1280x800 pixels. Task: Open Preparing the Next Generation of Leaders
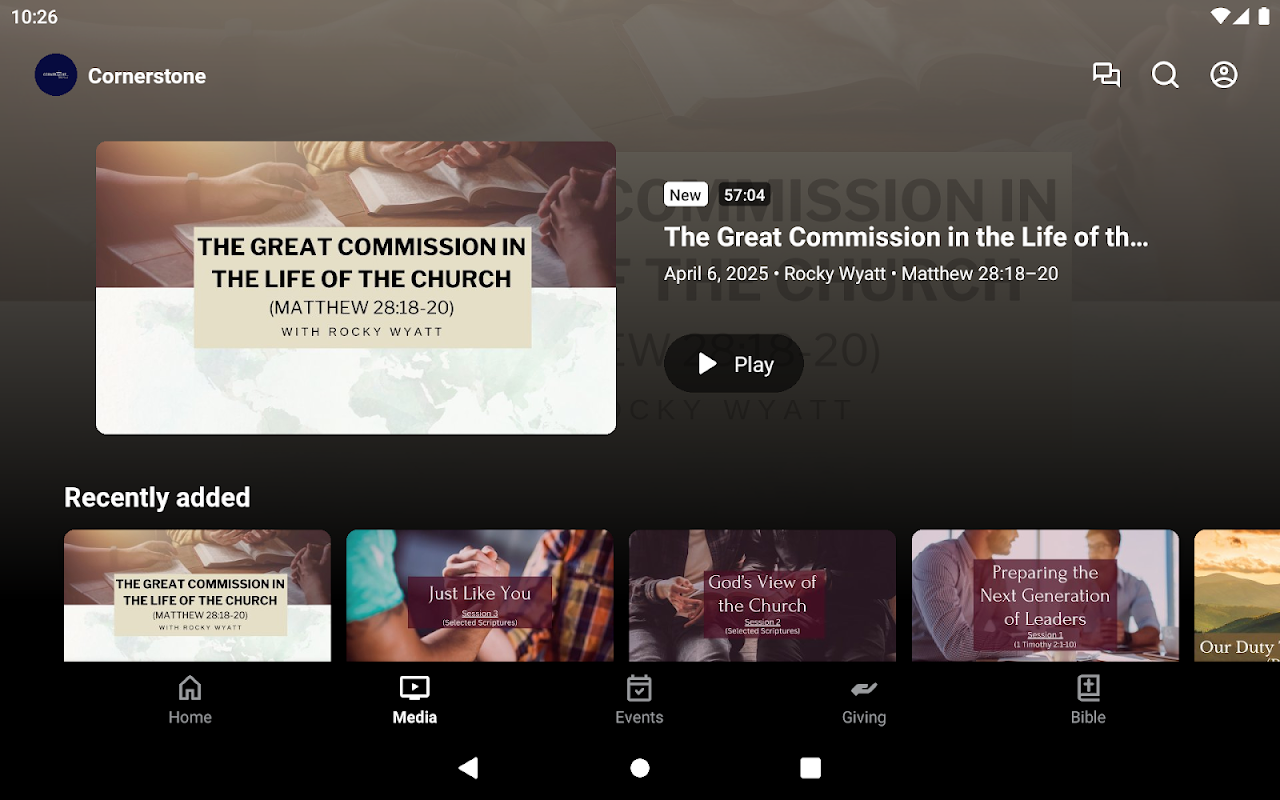1045,596
